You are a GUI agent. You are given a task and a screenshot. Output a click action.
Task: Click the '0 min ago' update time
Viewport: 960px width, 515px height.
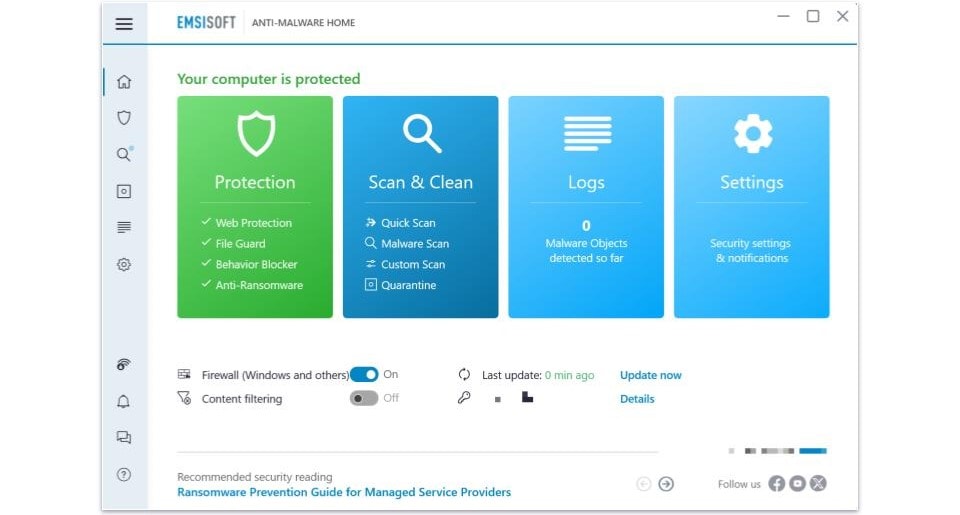[x=569, y=375]
